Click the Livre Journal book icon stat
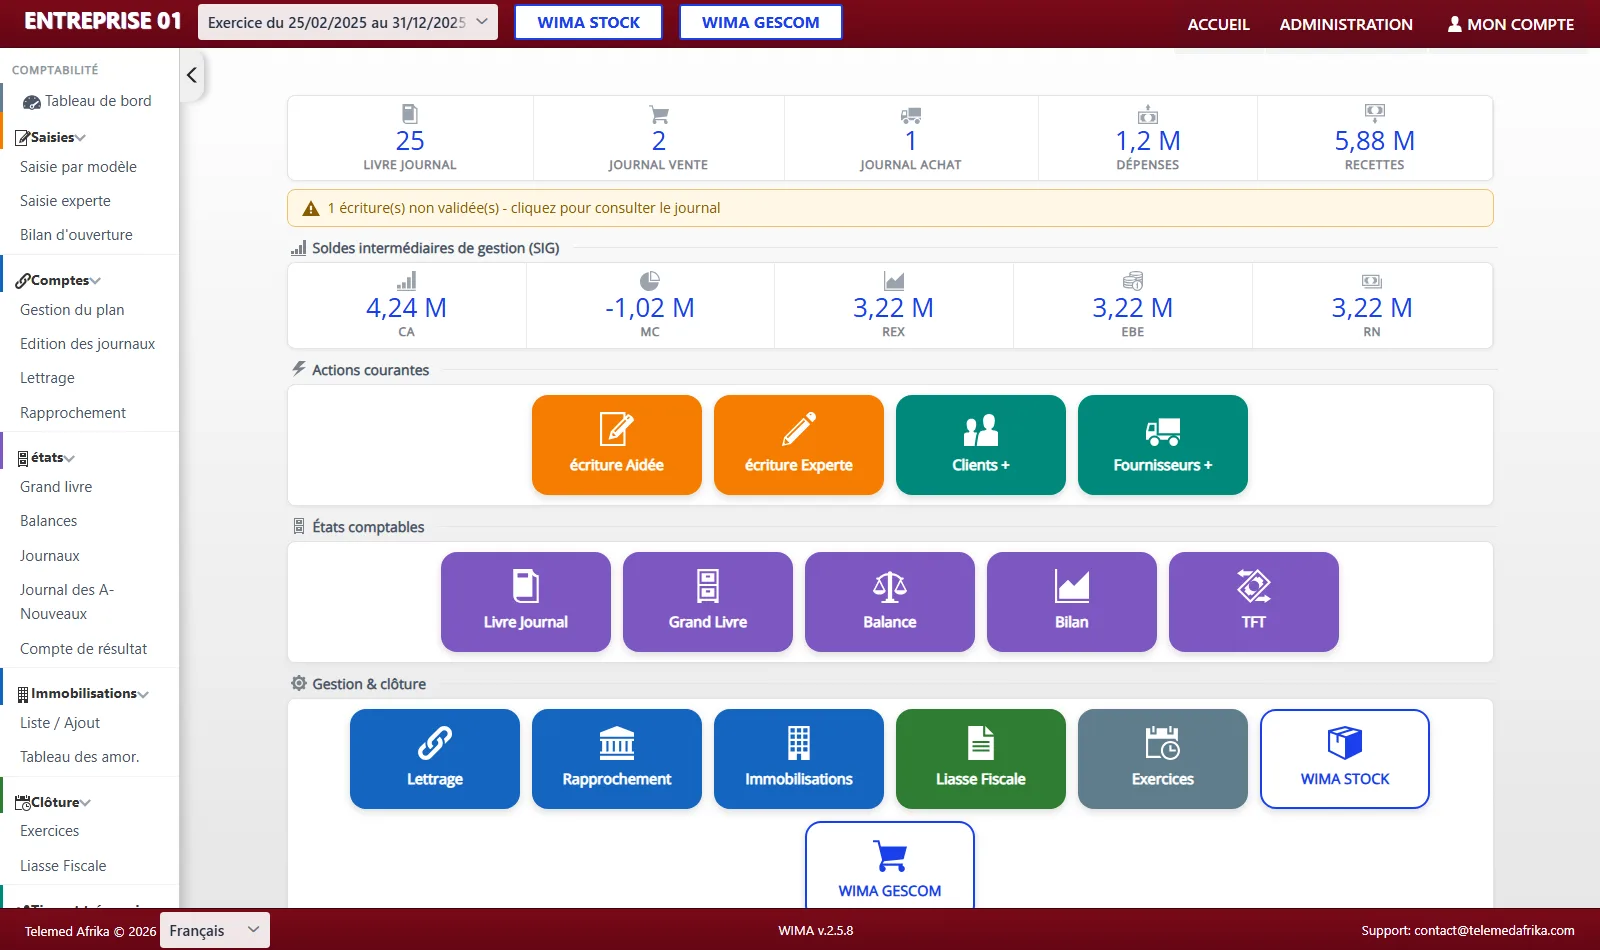Image resolution: width=1600 pixels, height=950 pixels. [x=410, y=114]
